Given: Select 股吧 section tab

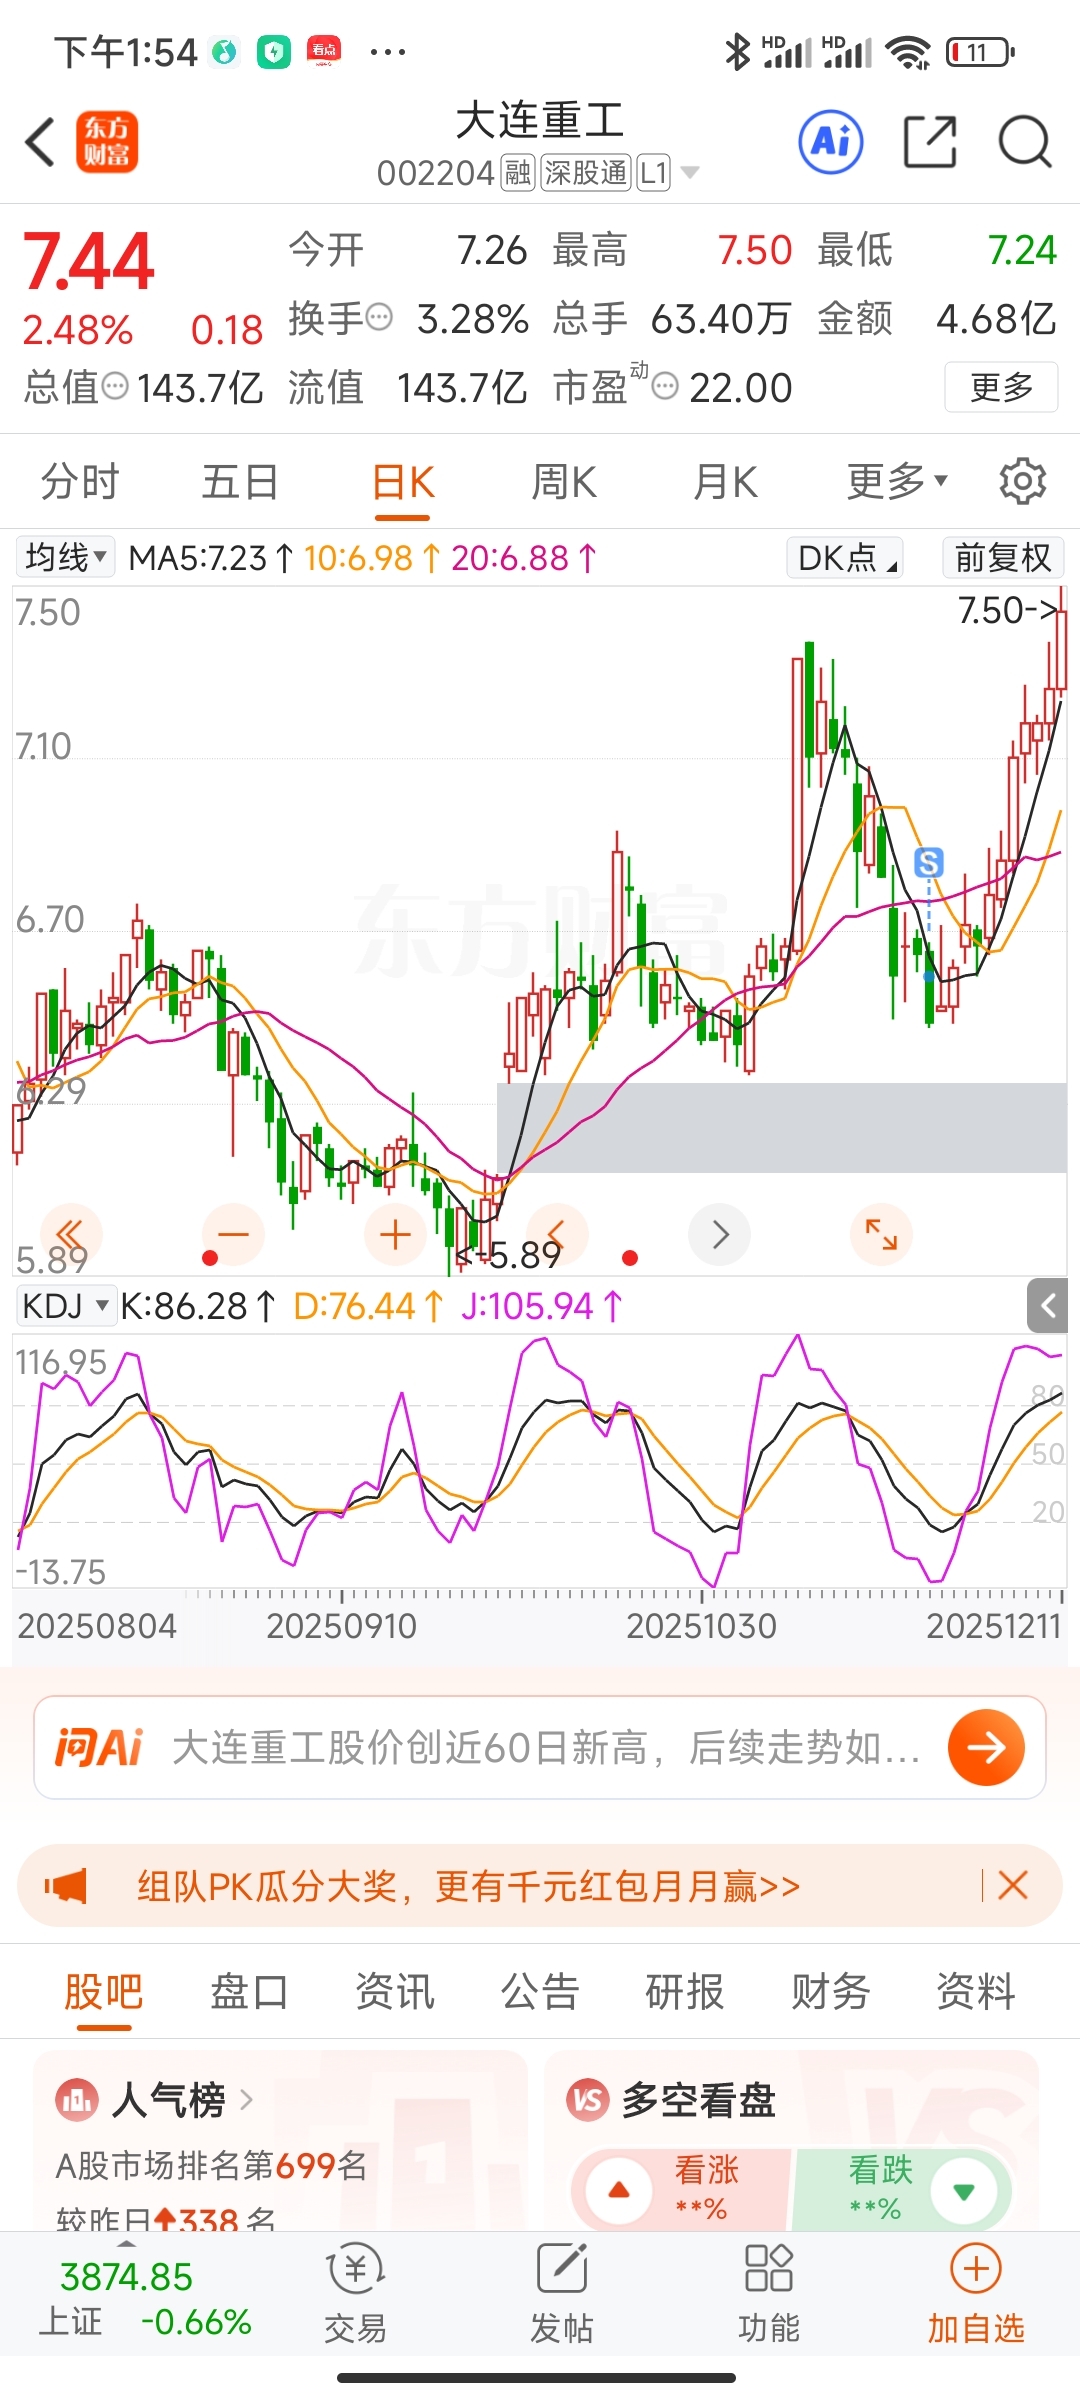Looking at the screenshot, I should (x=104, y=1991).
